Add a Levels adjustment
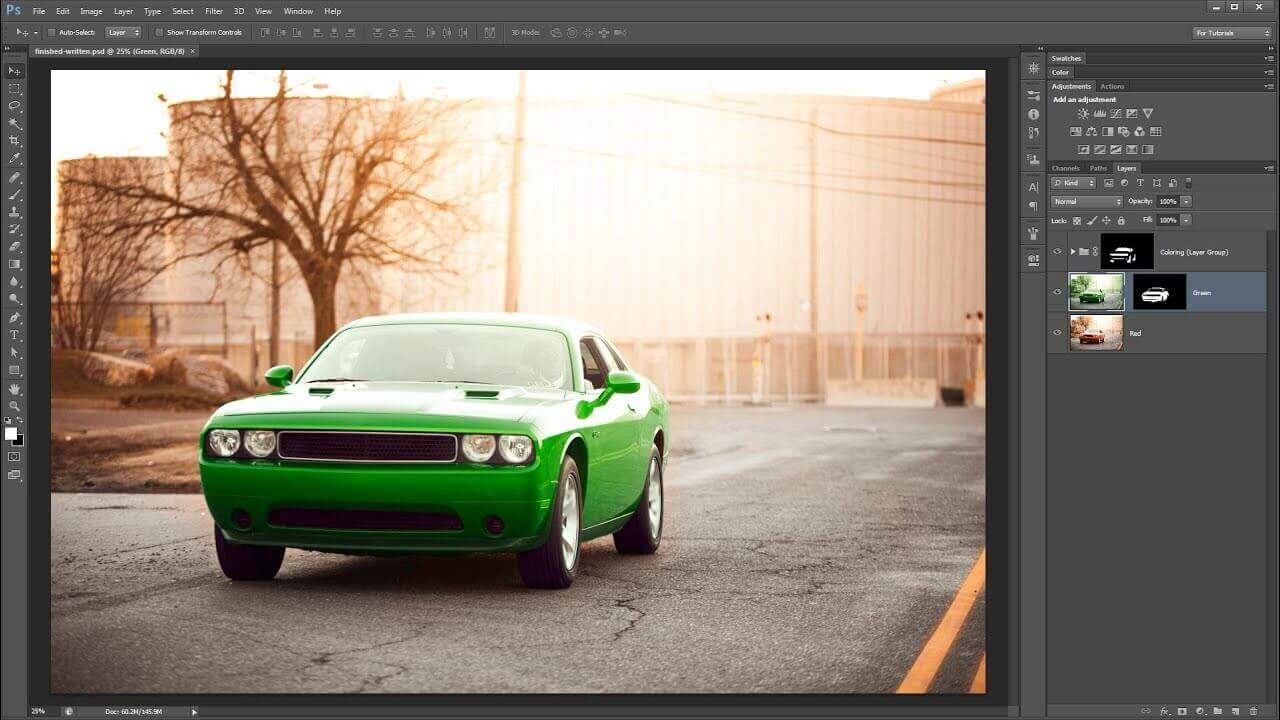The image size is (1280, 720). (1100, 113)
